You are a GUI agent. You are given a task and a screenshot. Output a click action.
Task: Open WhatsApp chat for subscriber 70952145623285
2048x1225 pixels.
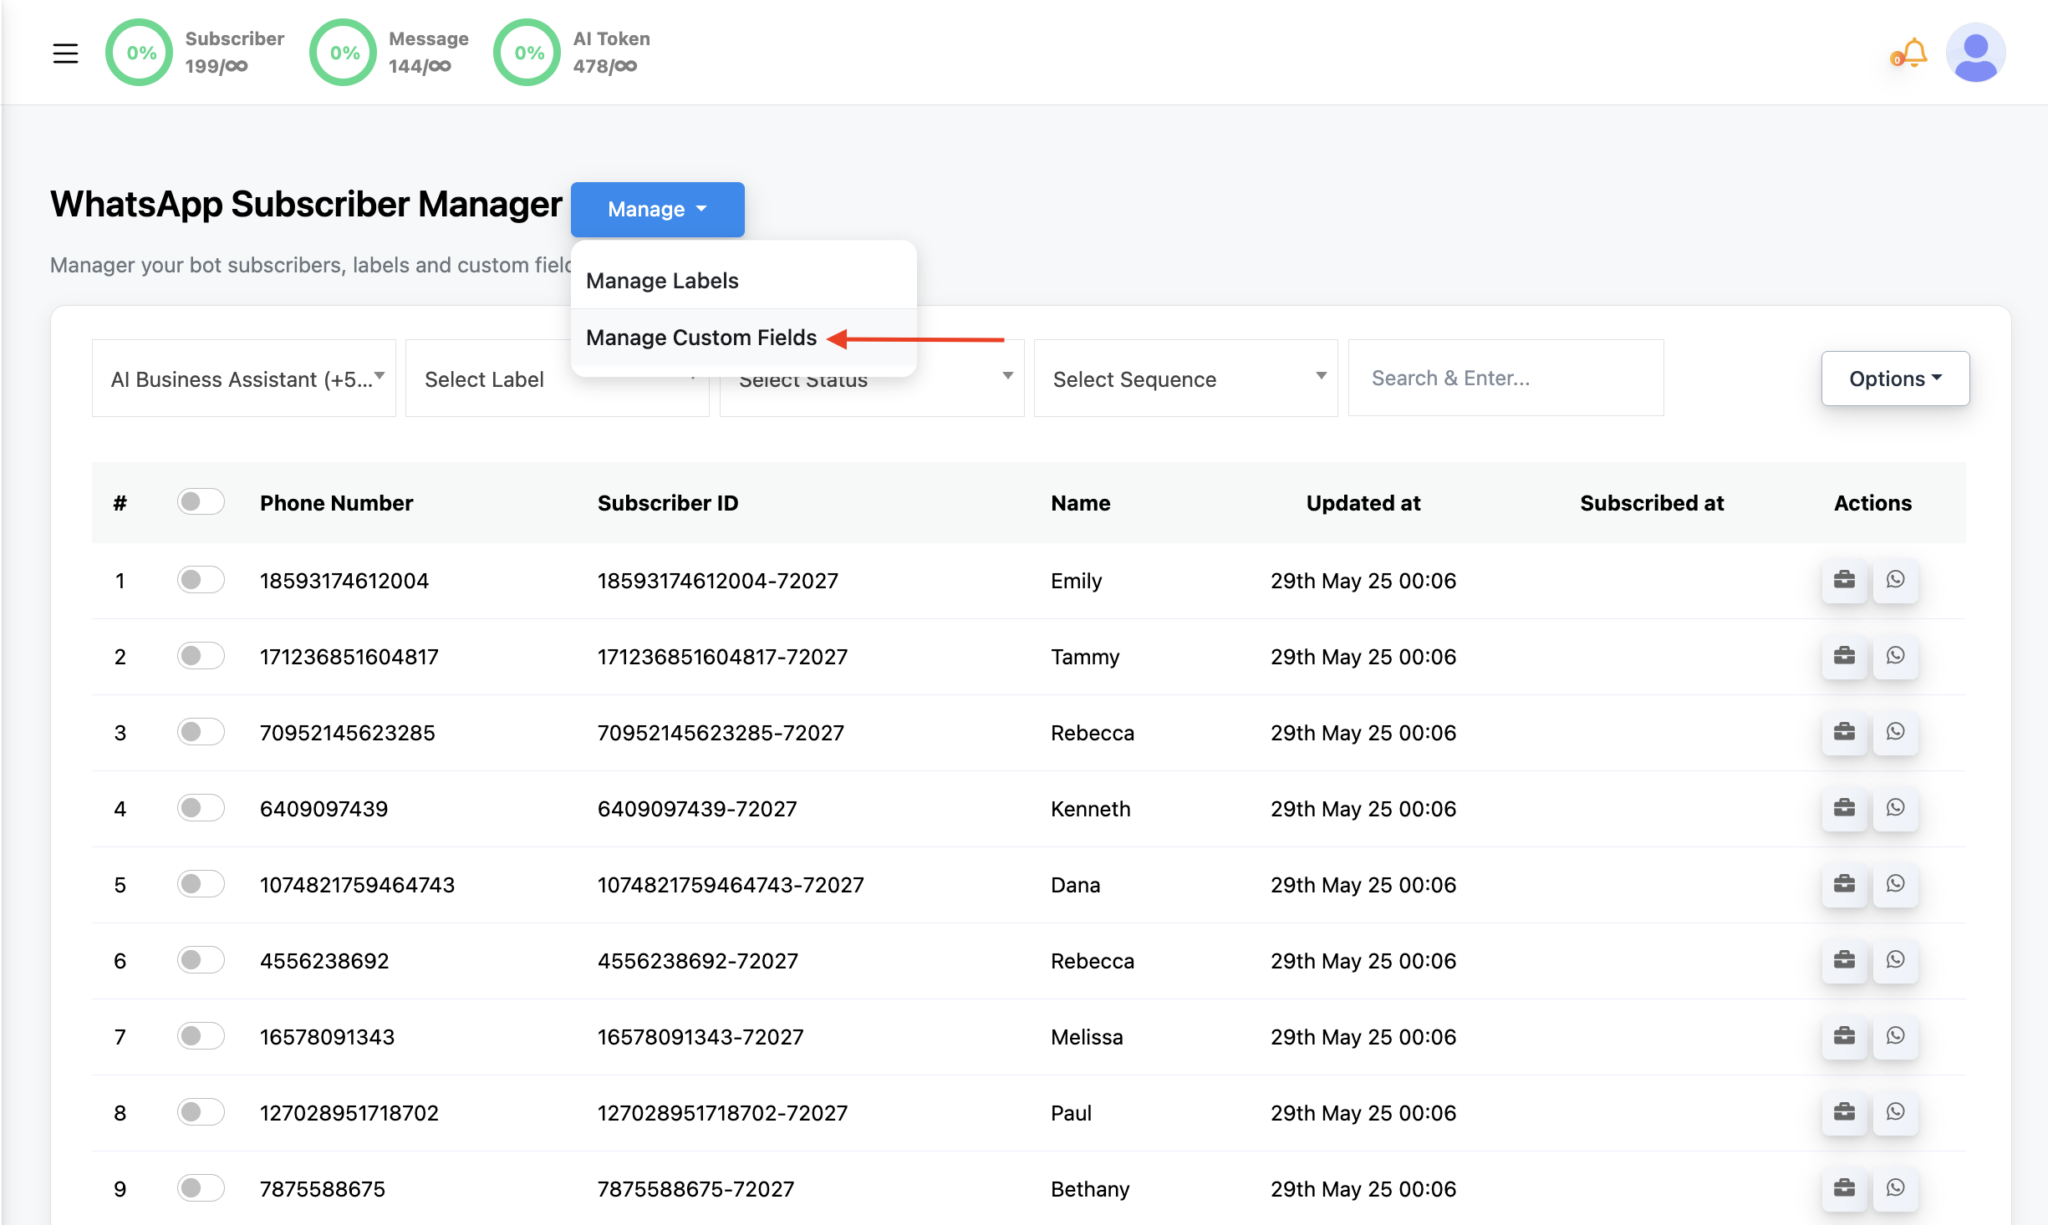point(1895,732)
